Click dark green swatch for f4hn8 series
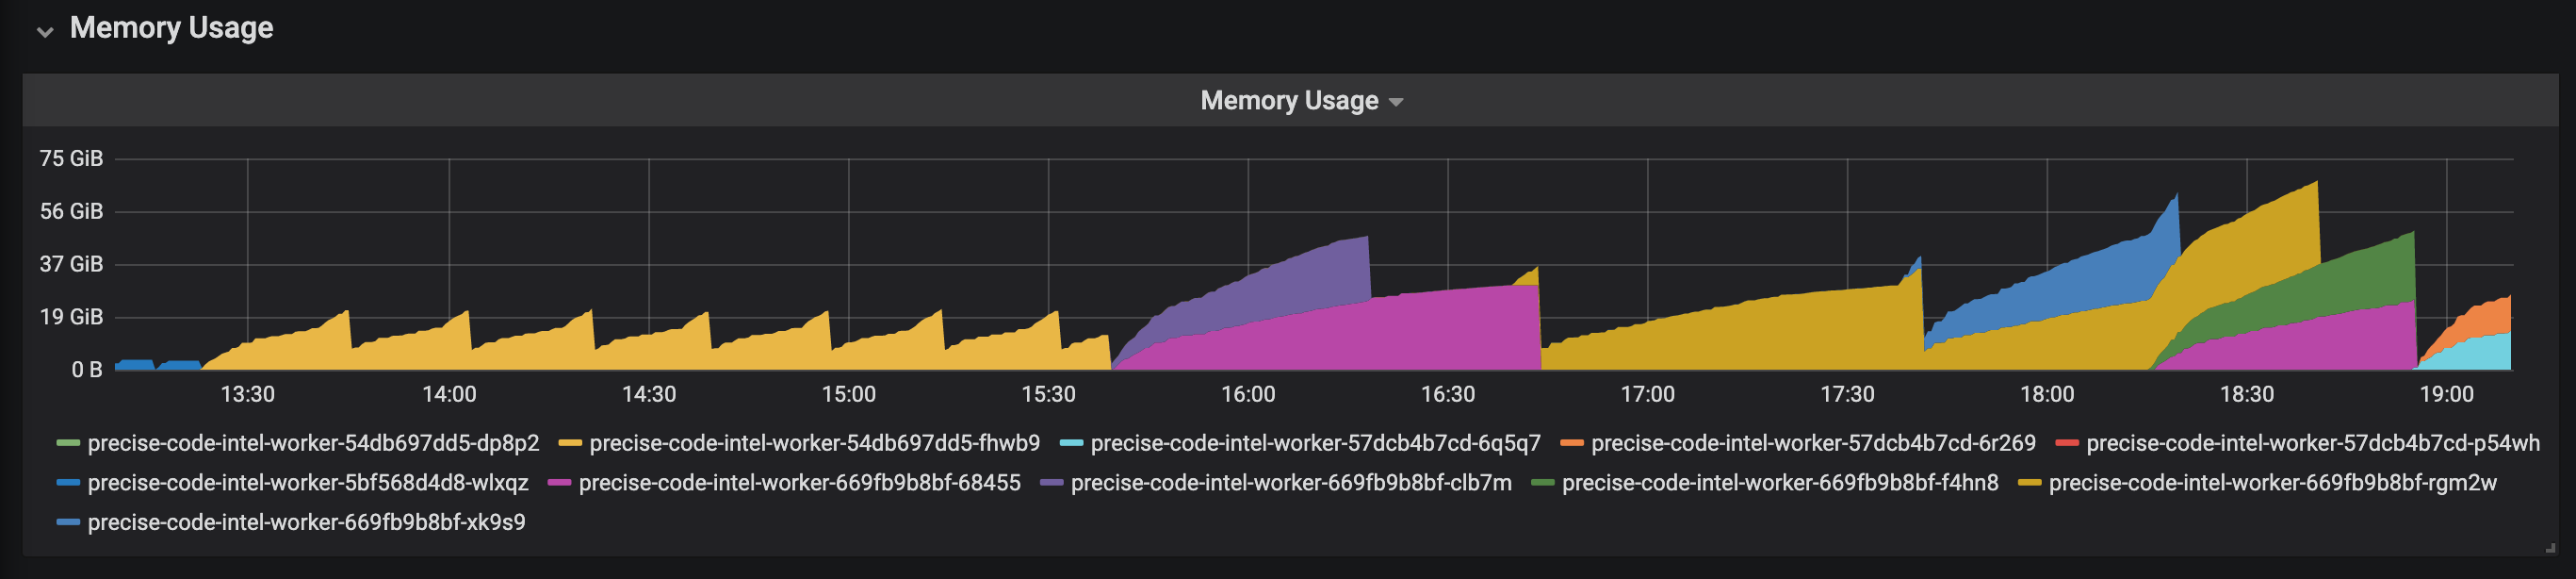This screenshot has width=2576, height=579. pos(1543,483)
